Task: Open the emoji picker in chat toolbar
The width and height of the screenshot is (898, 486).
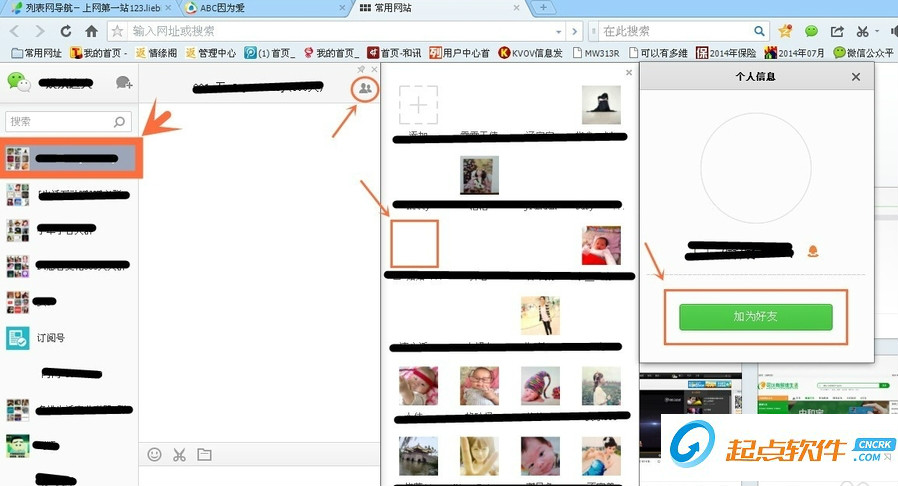Action: pos(155,455)
